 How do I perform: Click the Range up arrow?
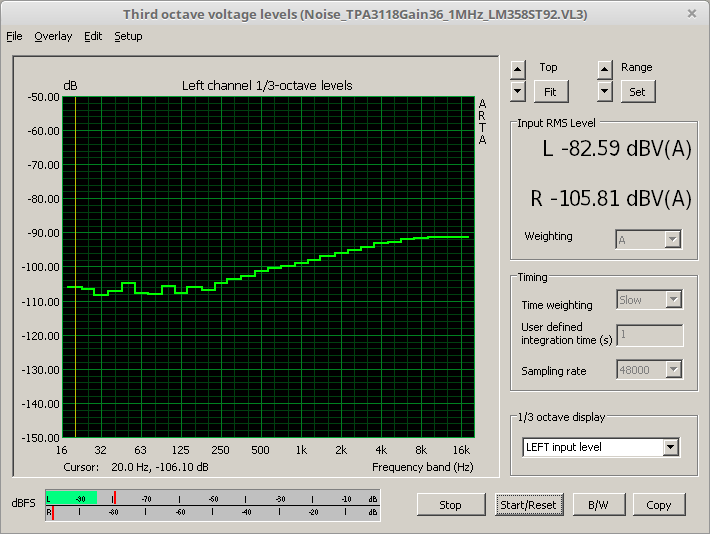pos(604,69)
